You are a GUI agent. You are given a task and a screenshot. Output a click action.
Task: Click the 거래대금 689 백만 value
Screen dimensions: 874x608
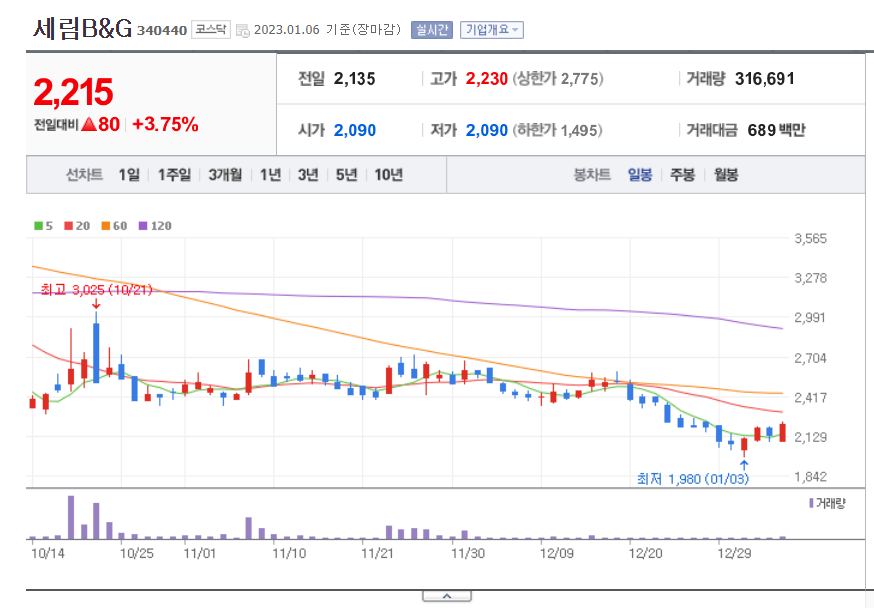tap(776, 130)
